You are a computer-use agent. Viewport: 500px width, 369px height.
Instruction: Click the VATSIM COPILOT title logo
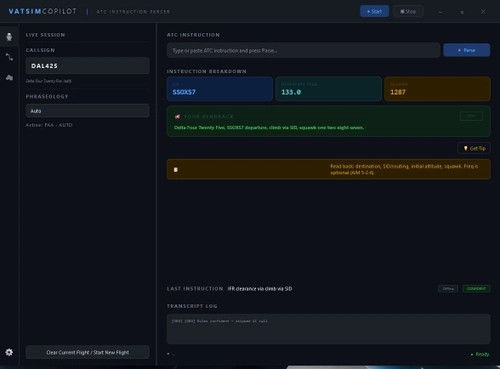pyautogui.click(x=42, y=11)
